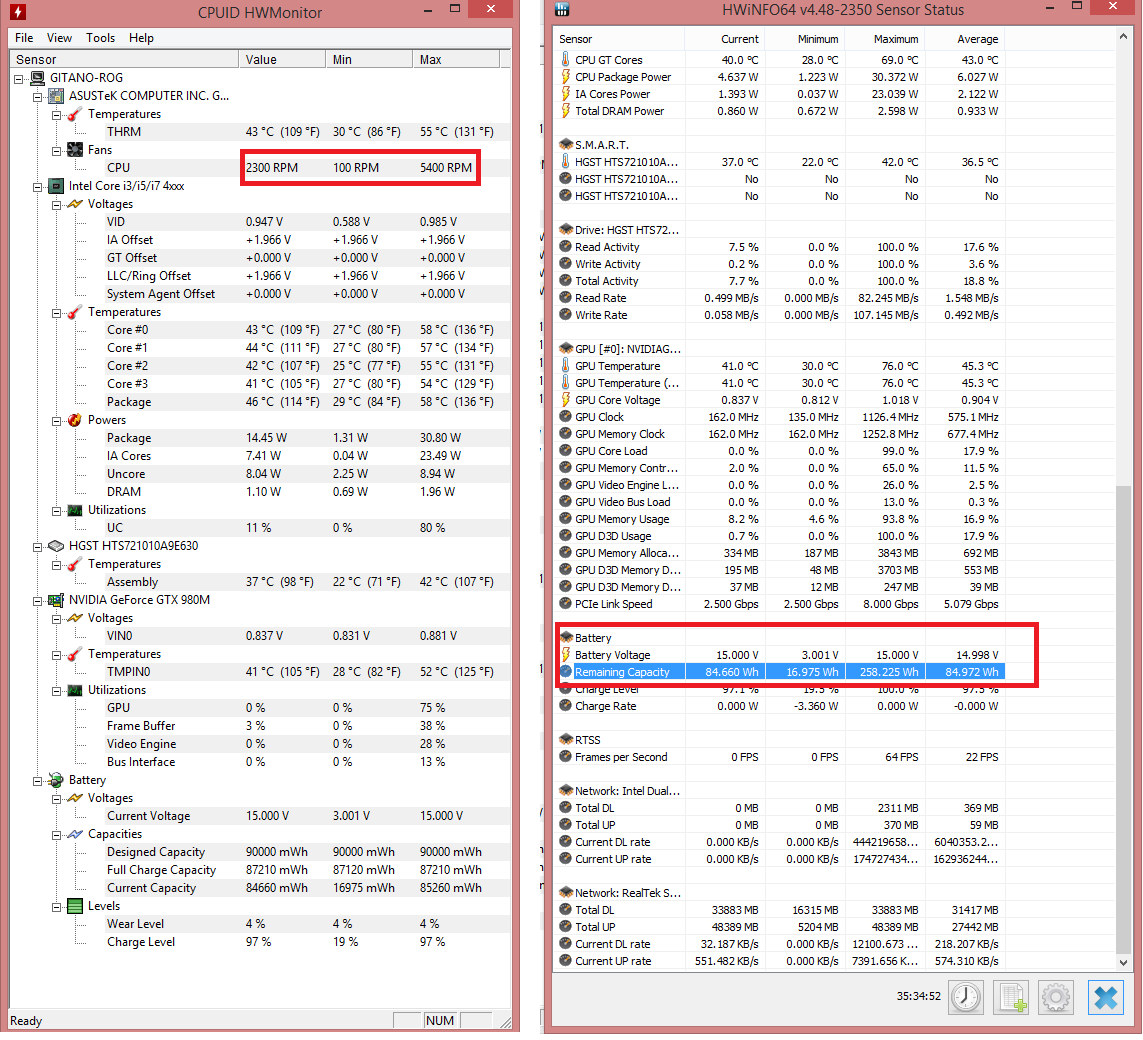Click the GITANO-ROG computer icon

[37, 78]
